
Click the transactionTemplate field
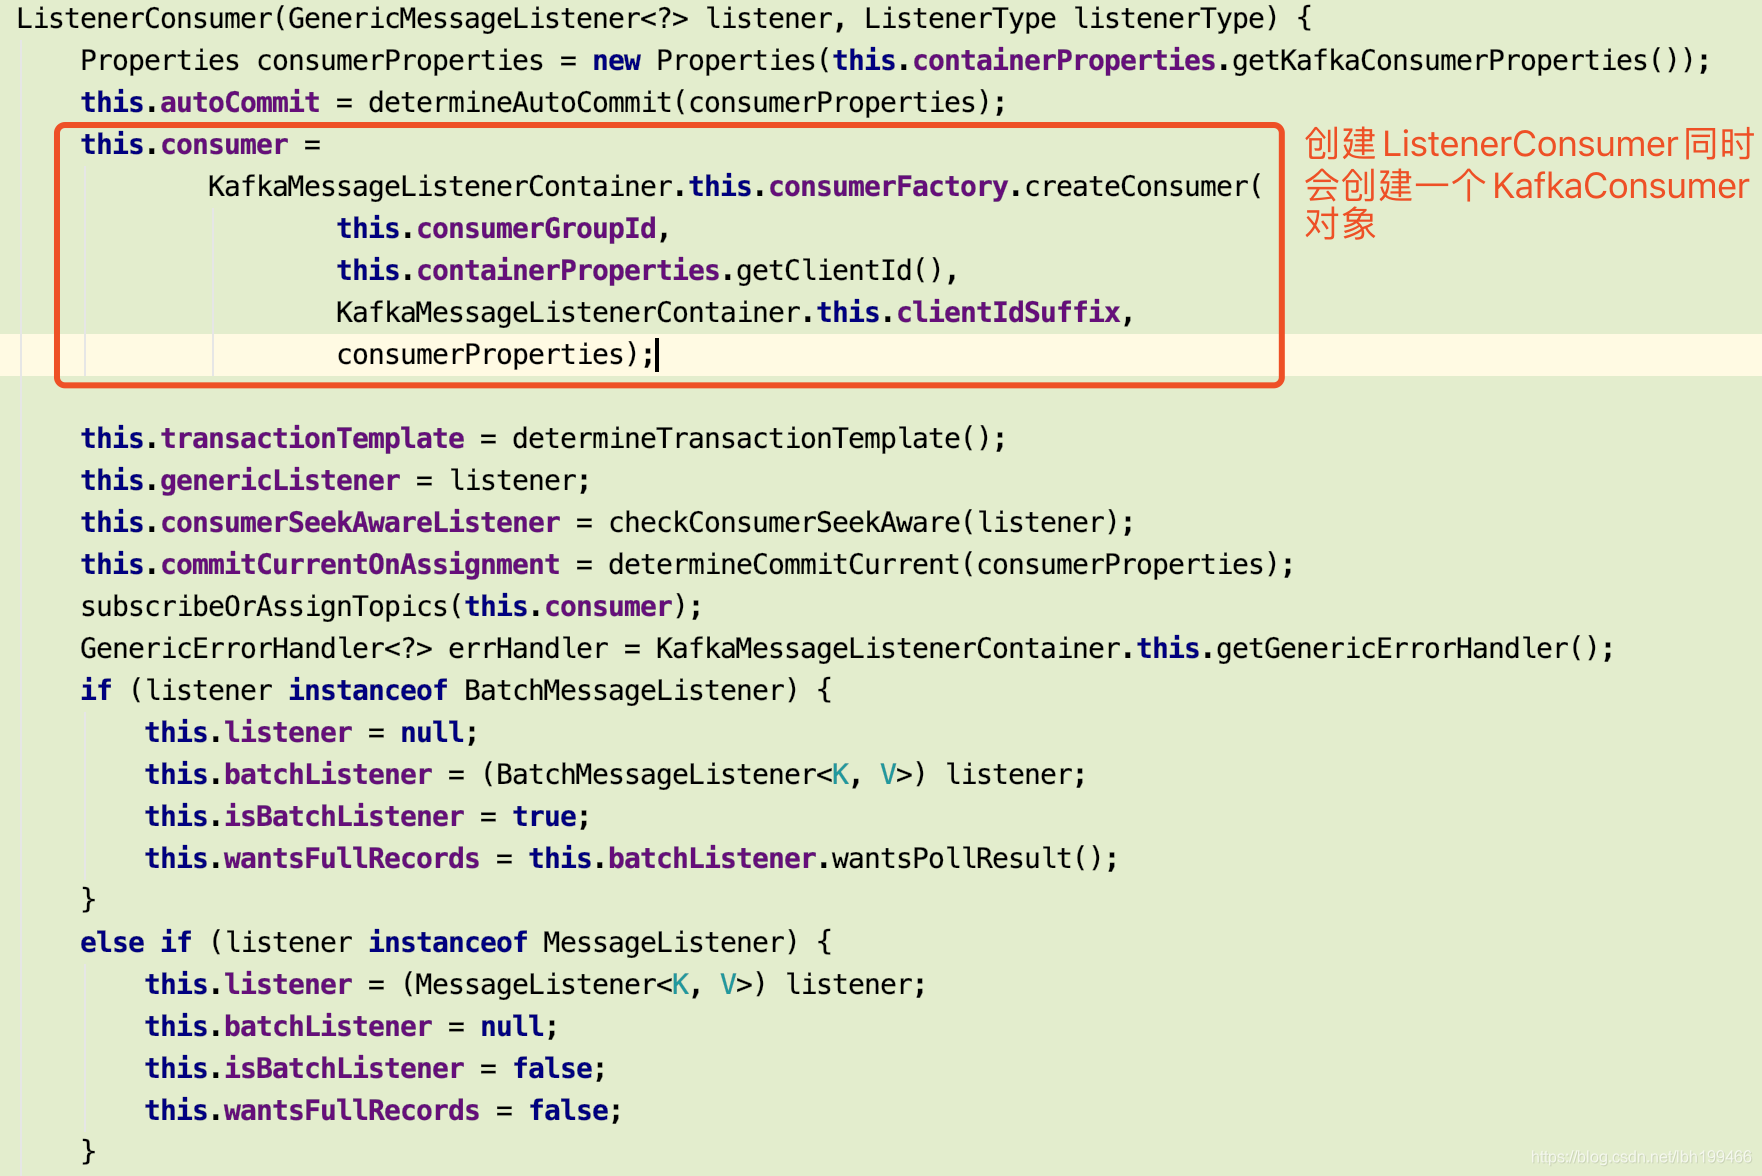pyautogui.click(x=312, y=438)
